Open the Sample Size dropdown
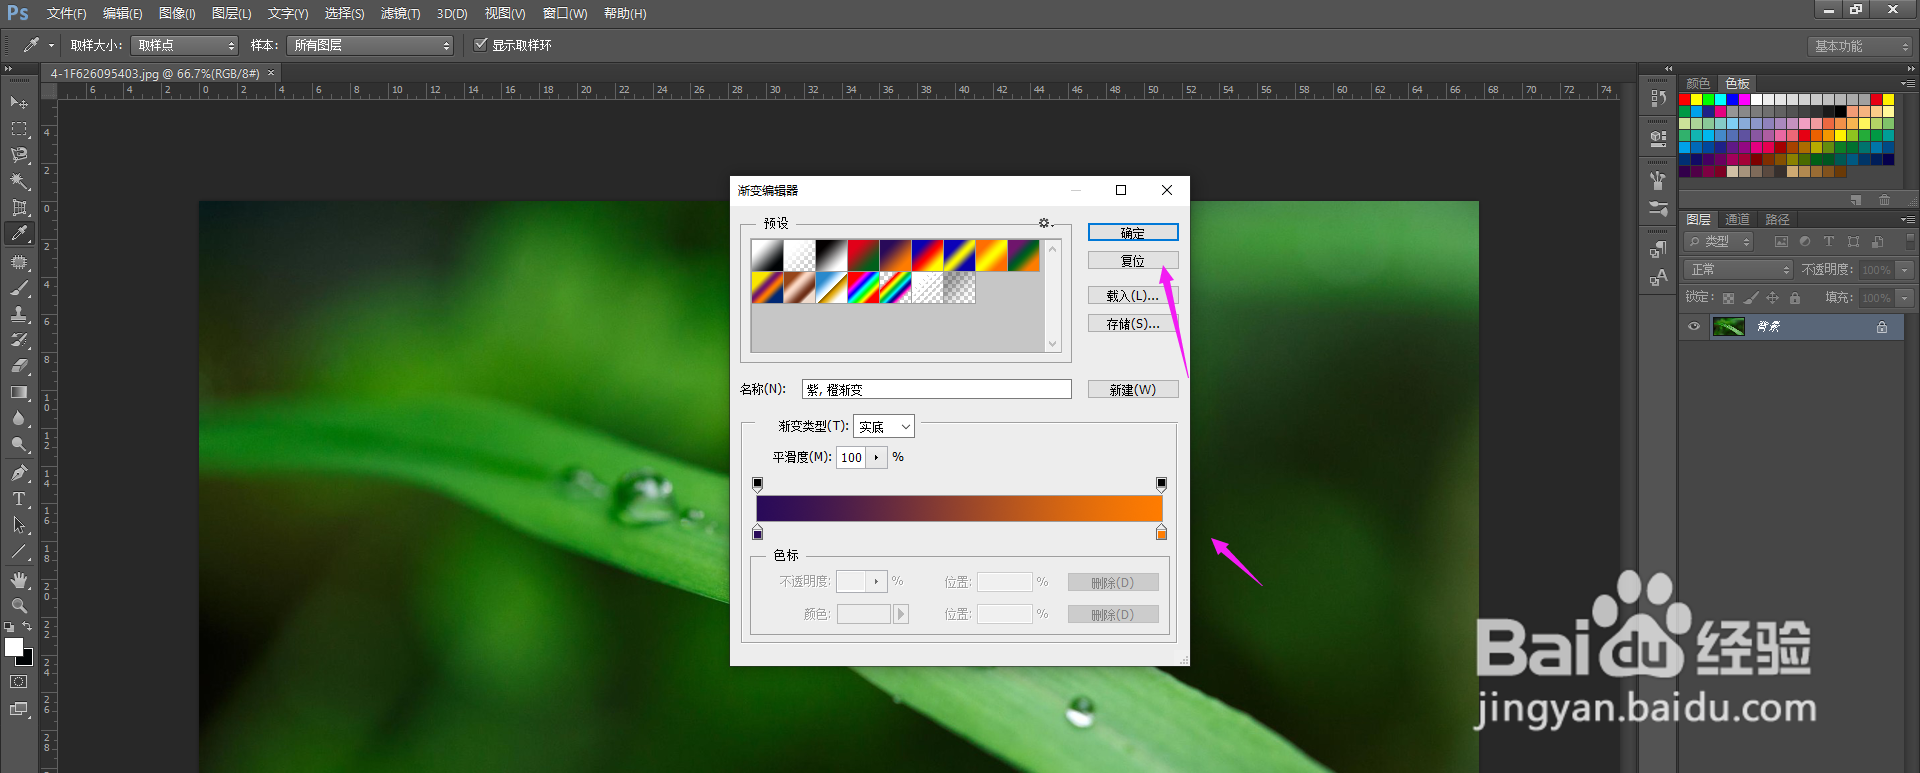 [185, 45]
